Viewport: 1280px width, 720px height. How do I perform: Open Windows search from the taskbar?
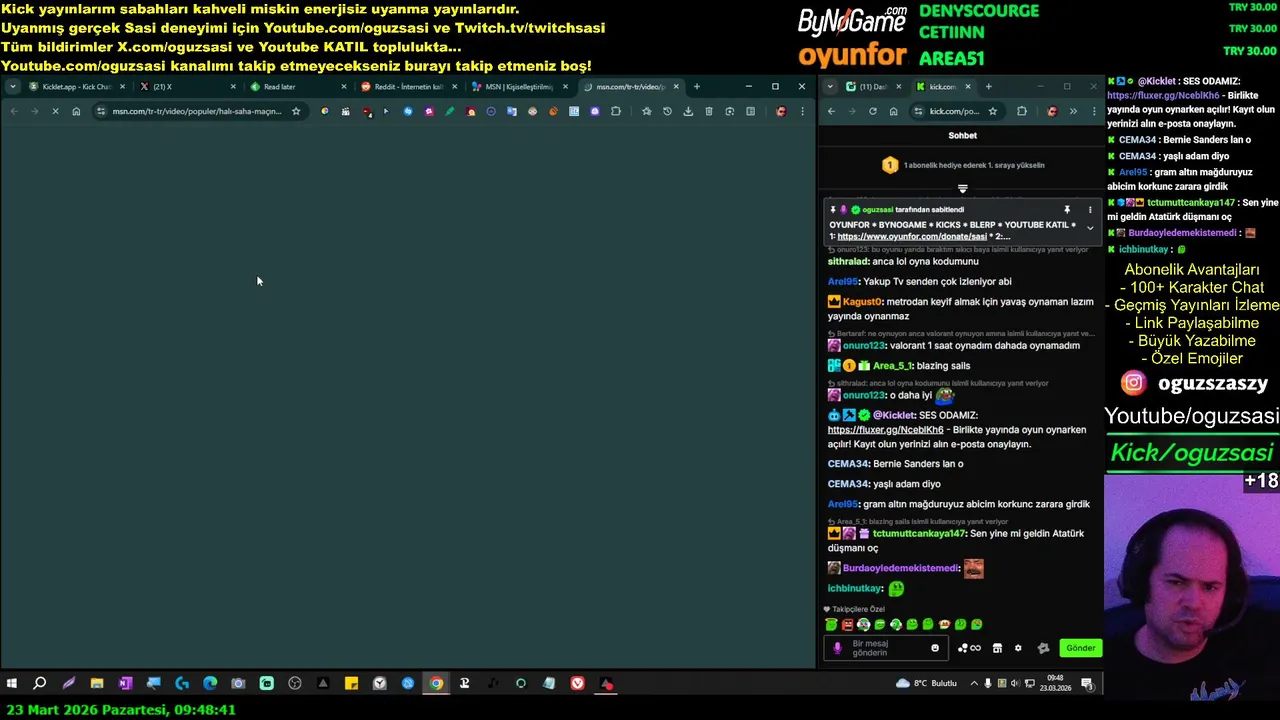[40, 684]
